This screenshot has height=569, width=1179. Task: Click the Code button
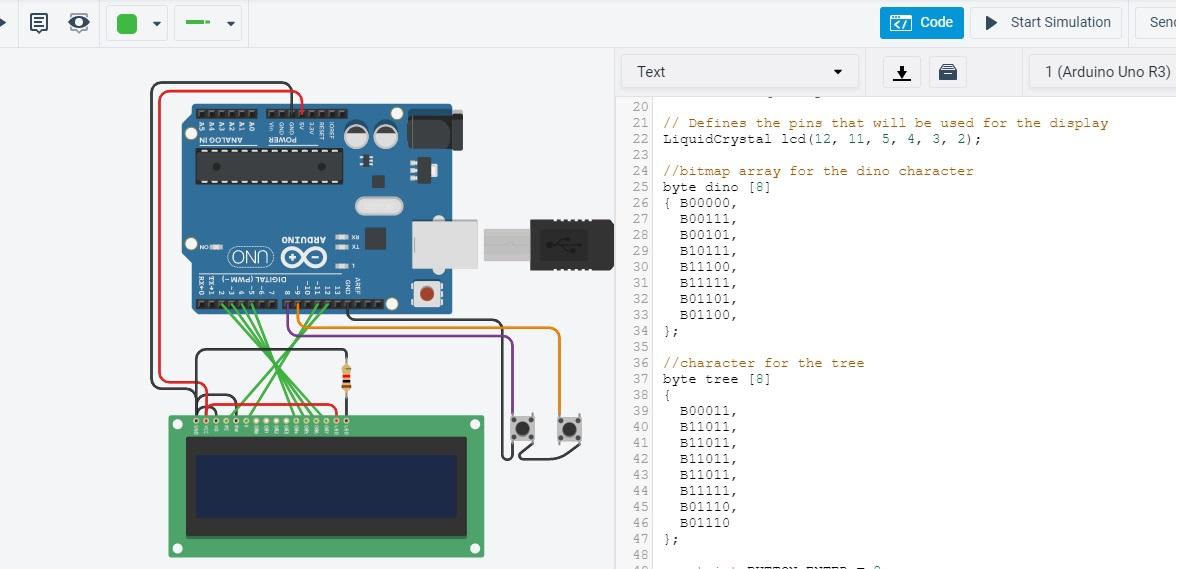click(x=922, y=23)
